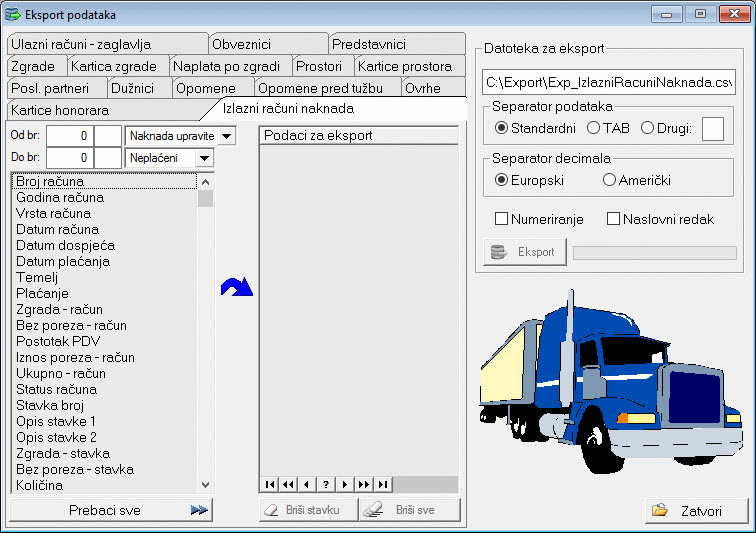The image size is (756, 533).
Task: Expand the Neplaćeni status dropdown
Action: tap(204, 158)
